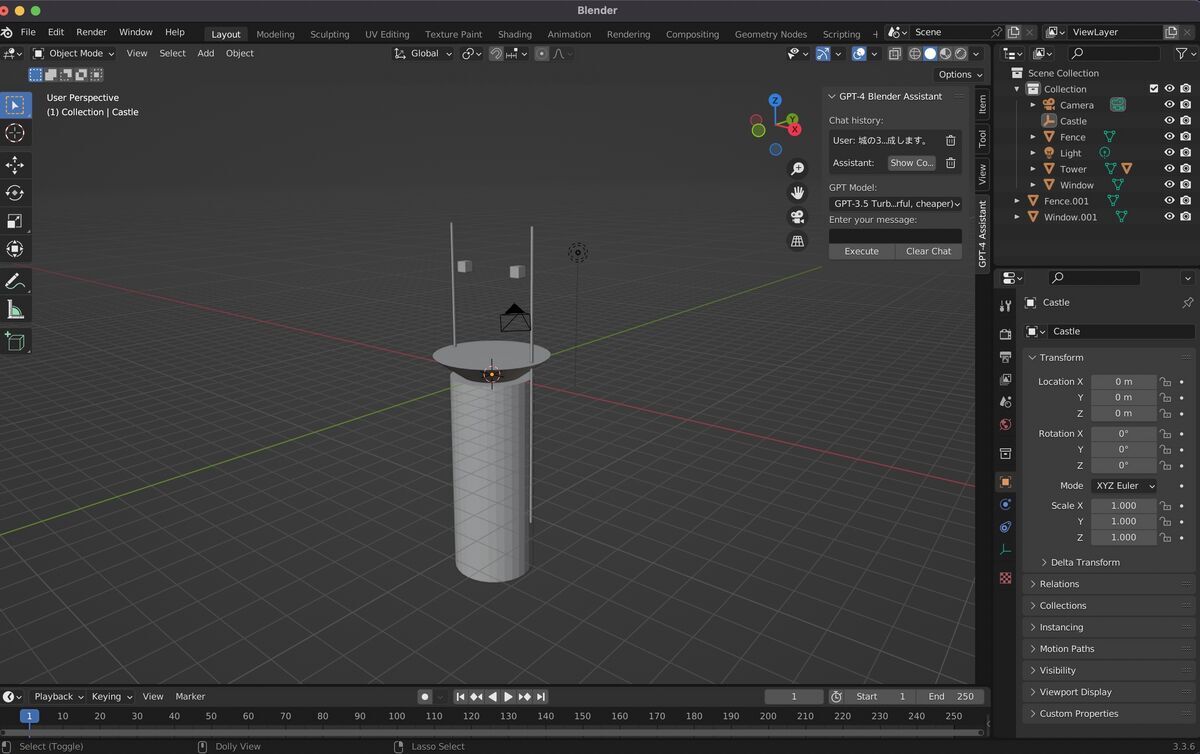The width and height of the screenshot is (1200, 754).
Task: Uncheck the Collection checkbox in the outliner
Action: pos(1153,88)
